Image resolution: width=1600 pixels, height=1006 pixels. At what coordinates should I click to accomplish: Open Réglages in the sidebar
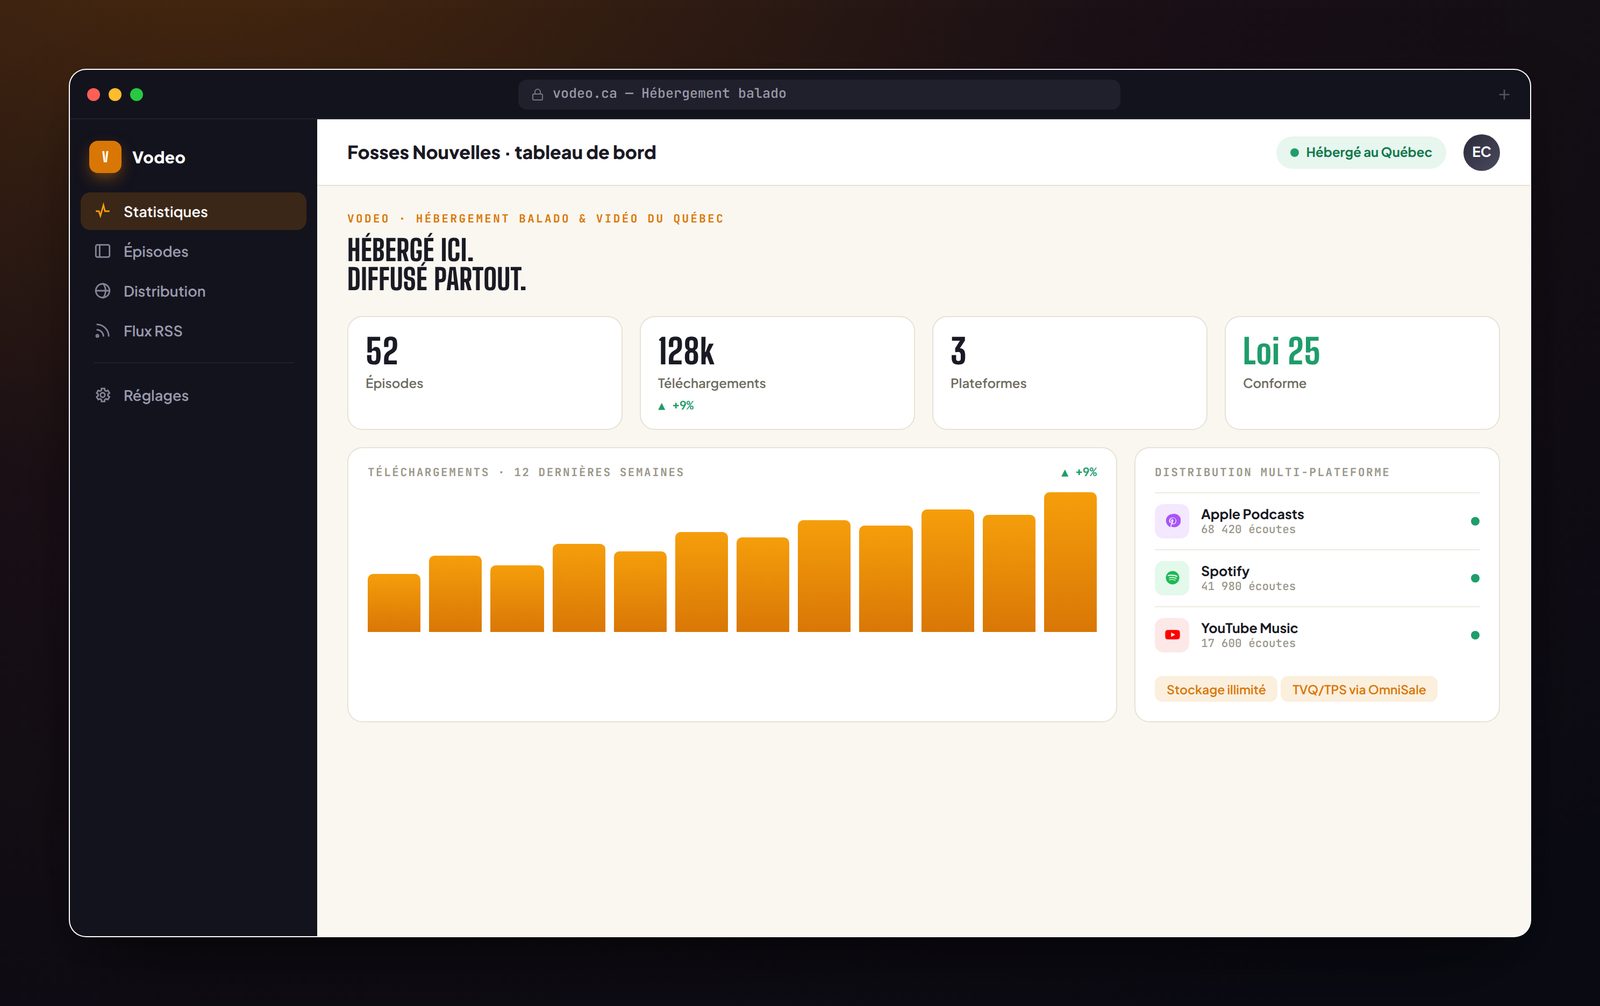193,395
